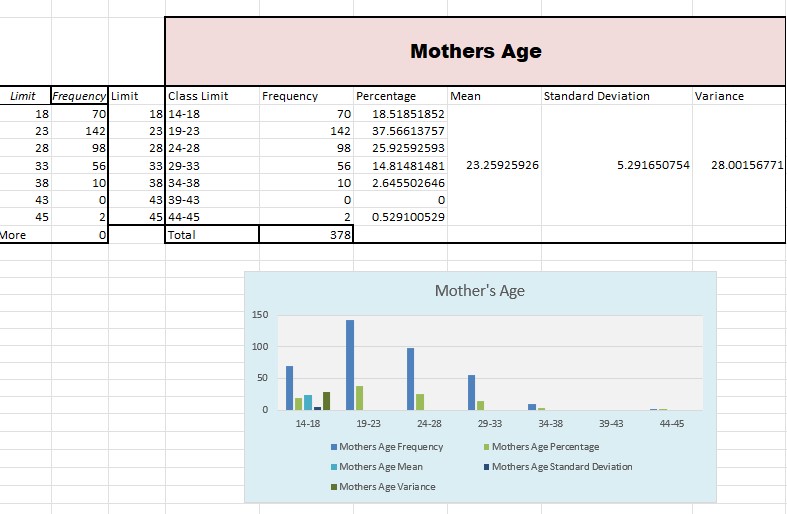
Task: Select the Mothers Age title cell
Action: [475, 51]
